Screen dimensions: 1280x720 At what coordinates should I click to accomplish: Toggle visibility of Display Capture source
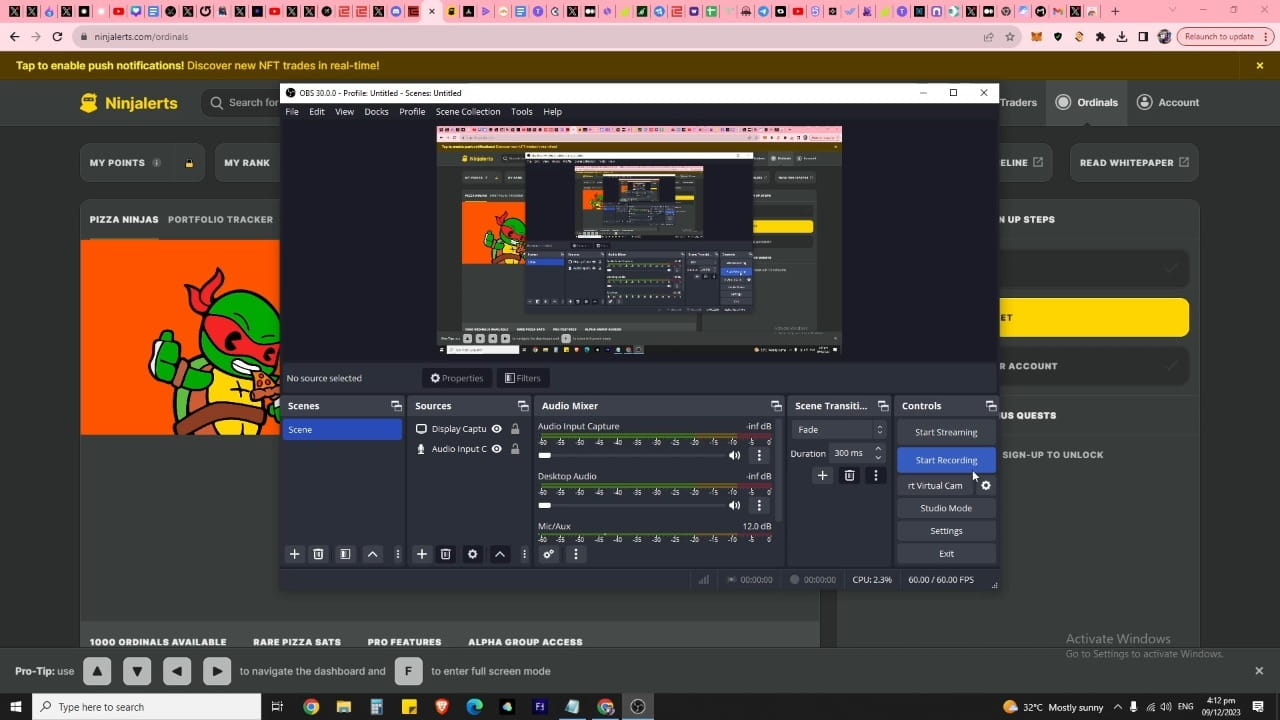496,429
